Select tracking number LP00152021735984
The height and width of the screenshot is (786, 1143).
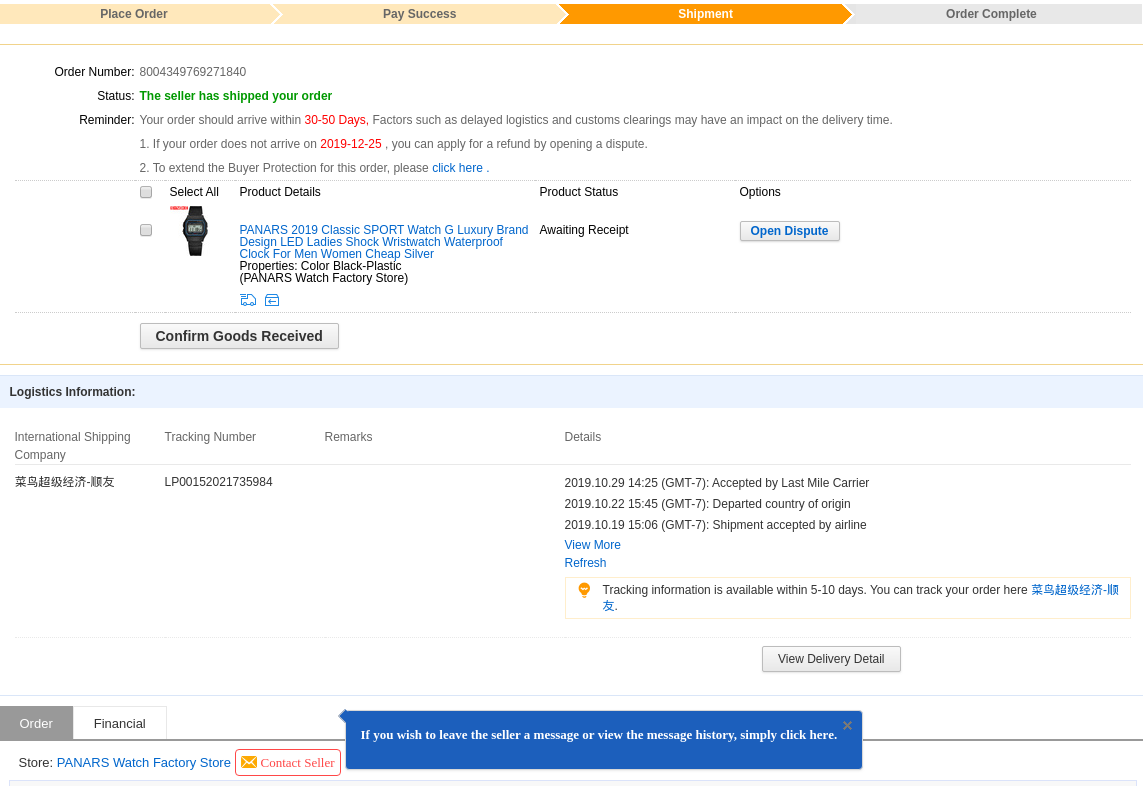click(218, 482)
